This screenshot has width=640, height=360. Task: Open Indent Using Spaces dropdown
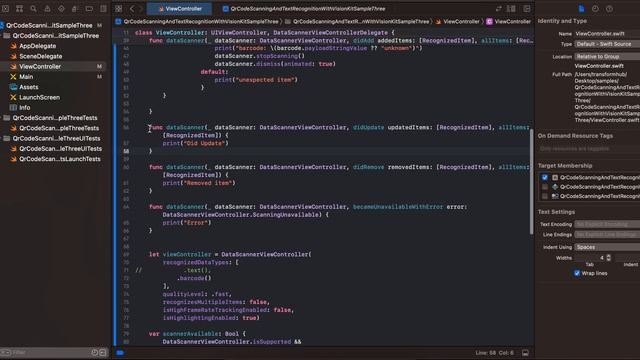coord(607,247)
